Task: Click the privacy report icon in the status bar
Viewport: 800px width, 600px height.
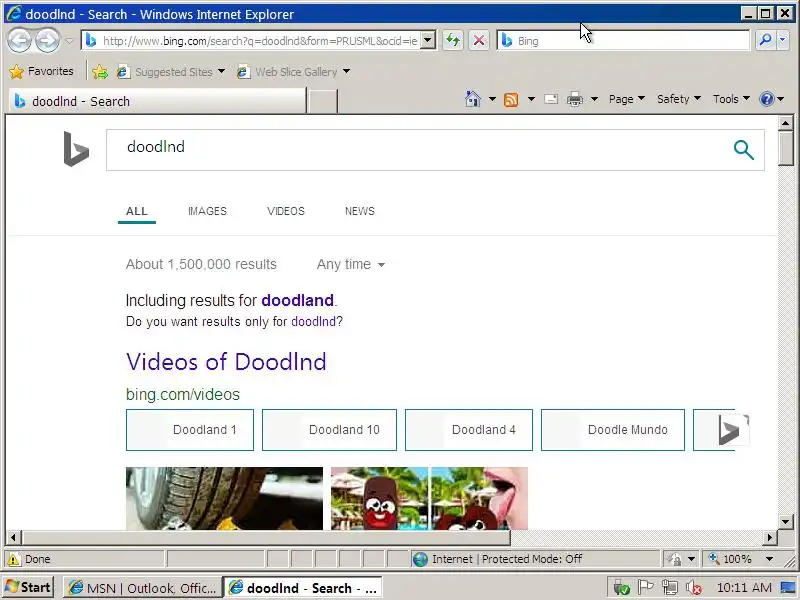Action: 674,559
